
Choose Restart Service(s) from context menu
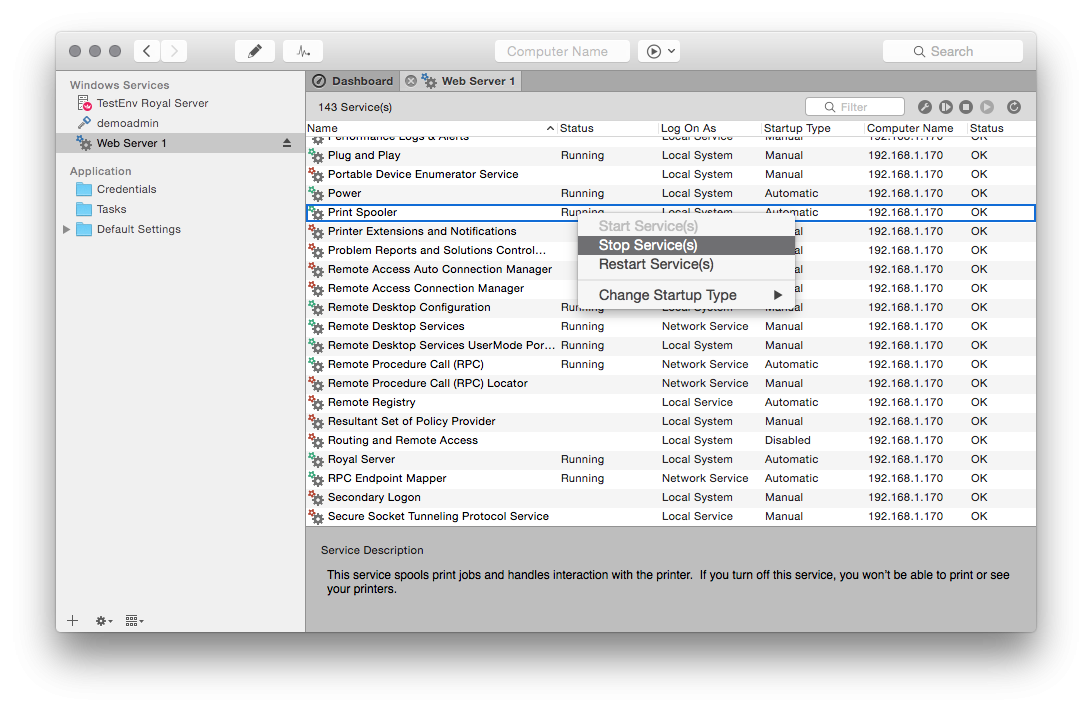[x=656, y=264]
